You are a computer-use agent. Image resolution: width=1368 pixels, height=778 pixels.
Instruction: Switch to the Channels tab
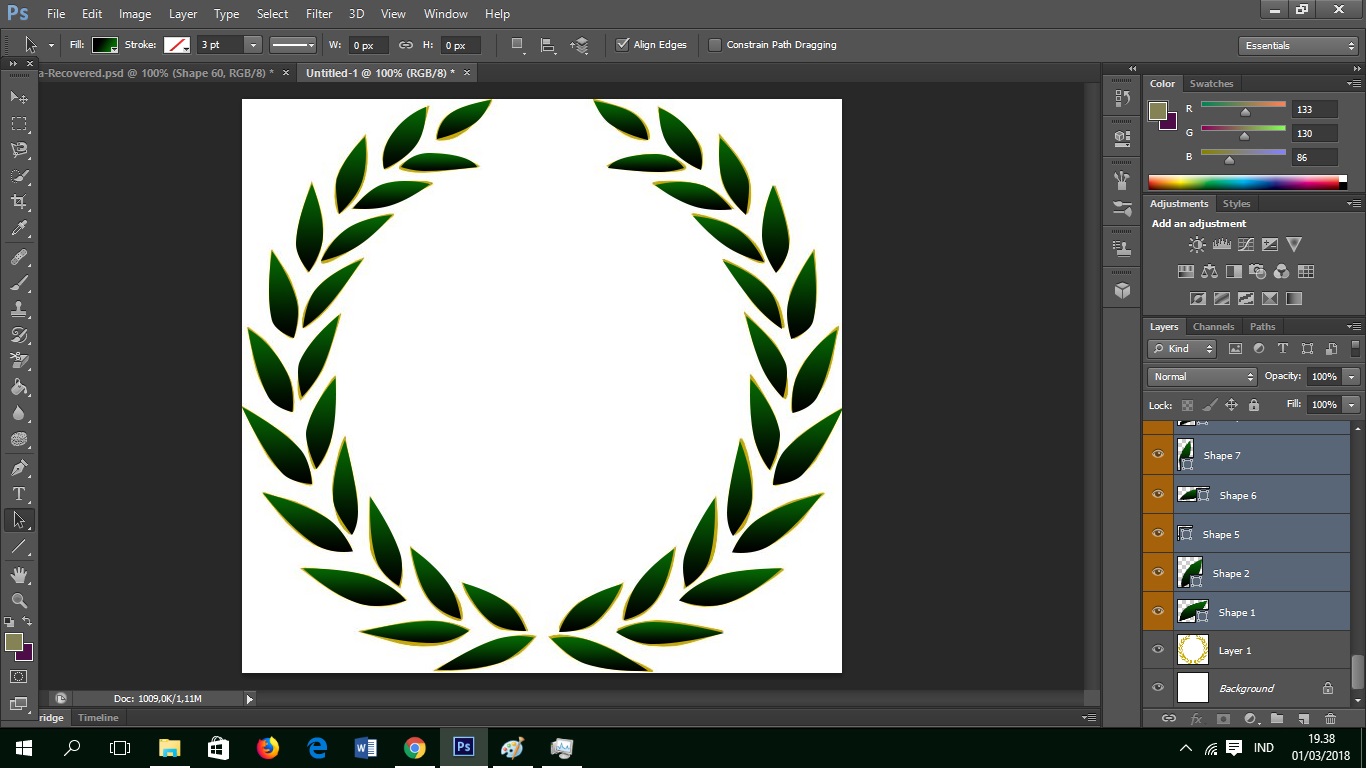click(x=1213, y=327)
